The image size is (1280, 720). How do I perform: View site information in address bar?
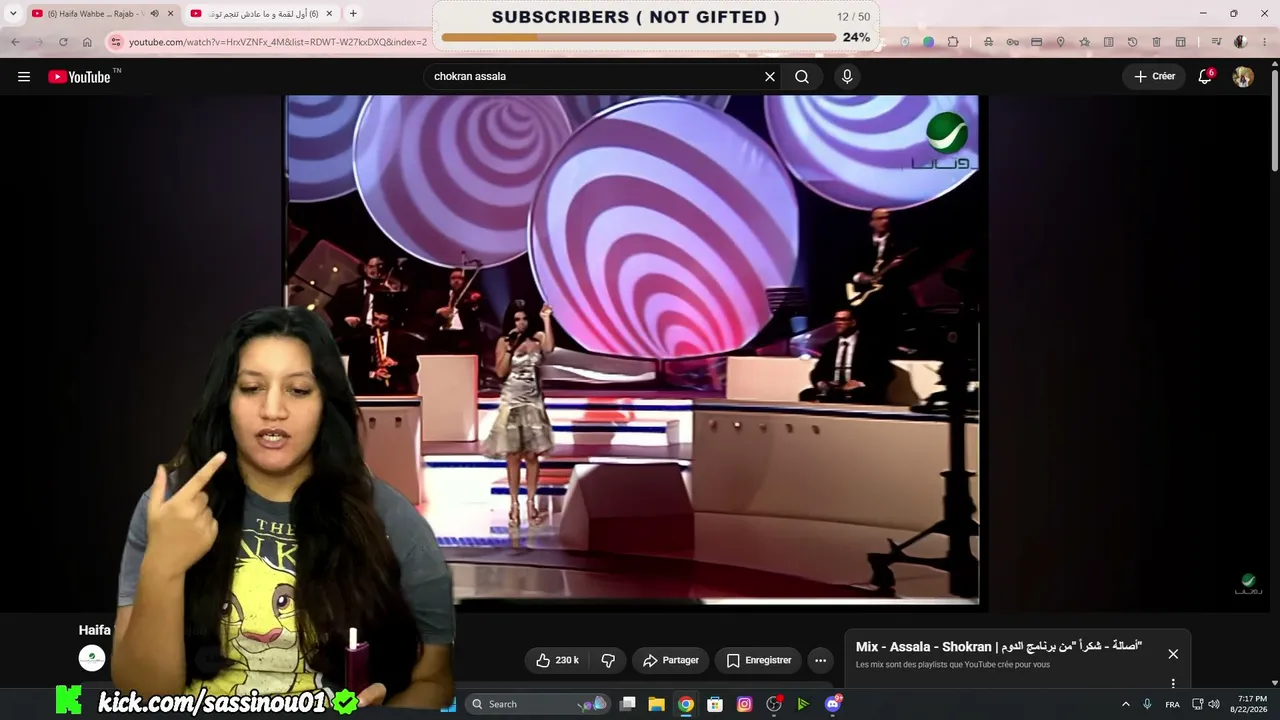116,42
